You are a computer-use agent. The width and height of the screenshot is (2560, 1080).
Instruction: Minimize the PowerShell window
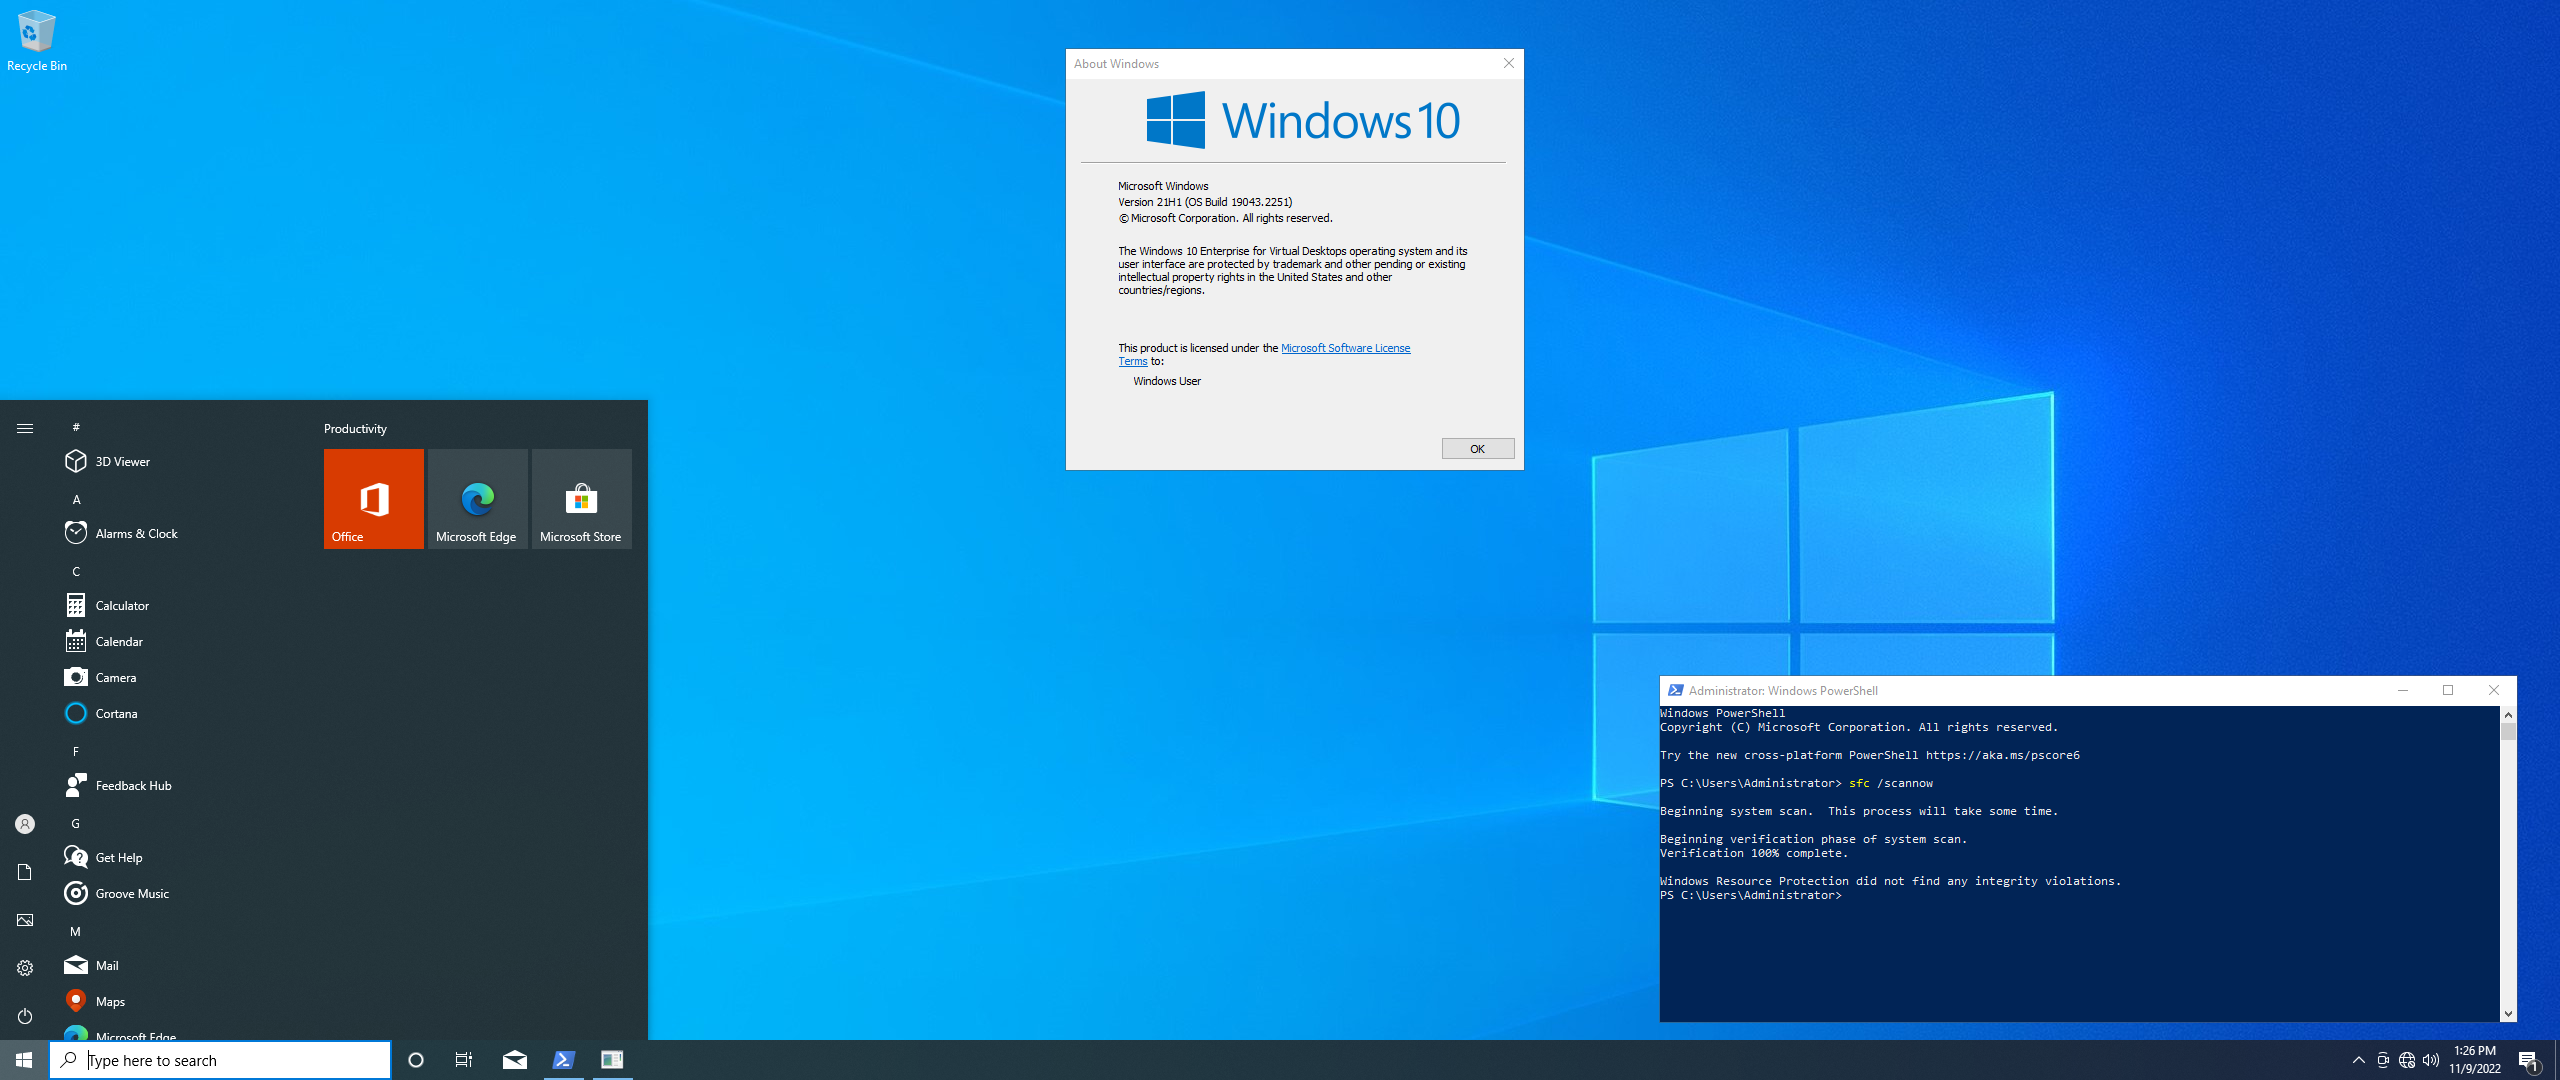coord(2403,691)
